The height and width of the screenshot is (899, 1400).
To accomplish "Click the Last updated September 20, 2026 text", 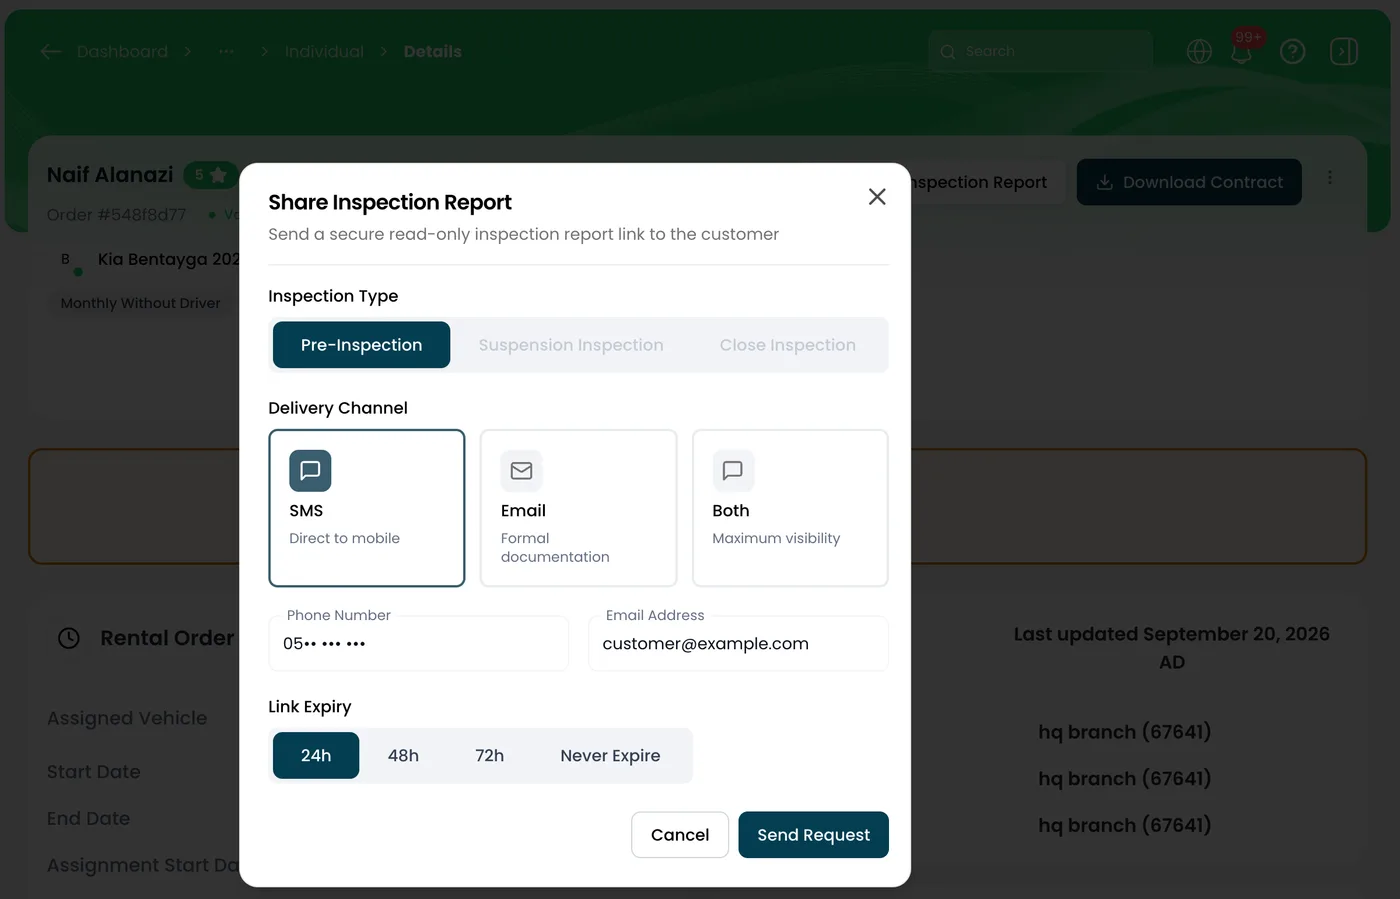I will pyautogui.click(x=1172, y=648).
